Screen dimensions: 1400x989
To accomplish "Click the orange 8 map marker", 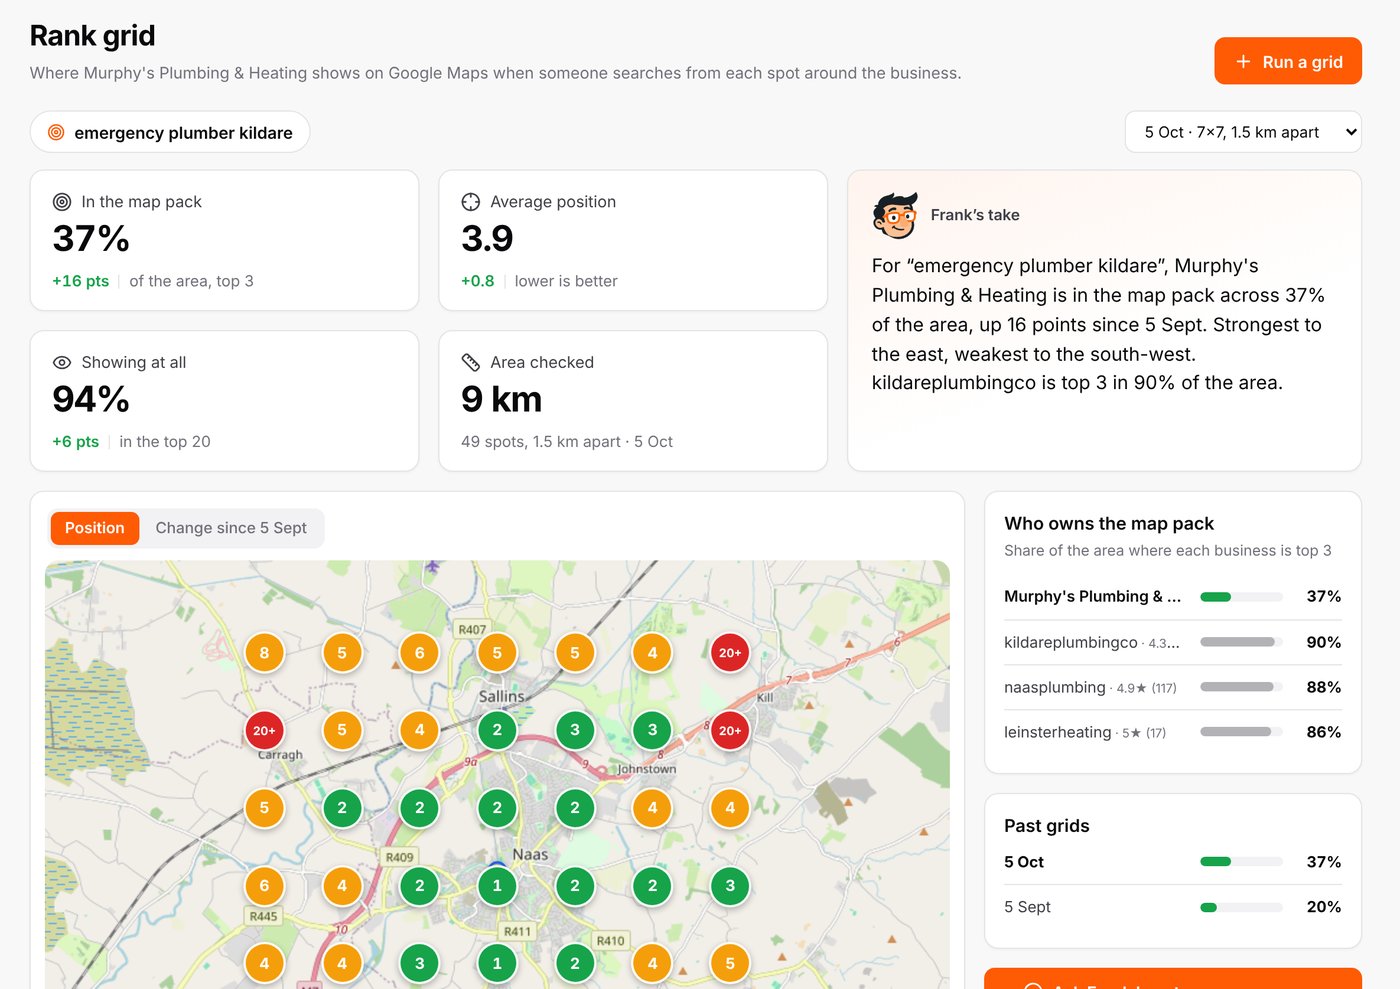I will (x=264, y=653).
